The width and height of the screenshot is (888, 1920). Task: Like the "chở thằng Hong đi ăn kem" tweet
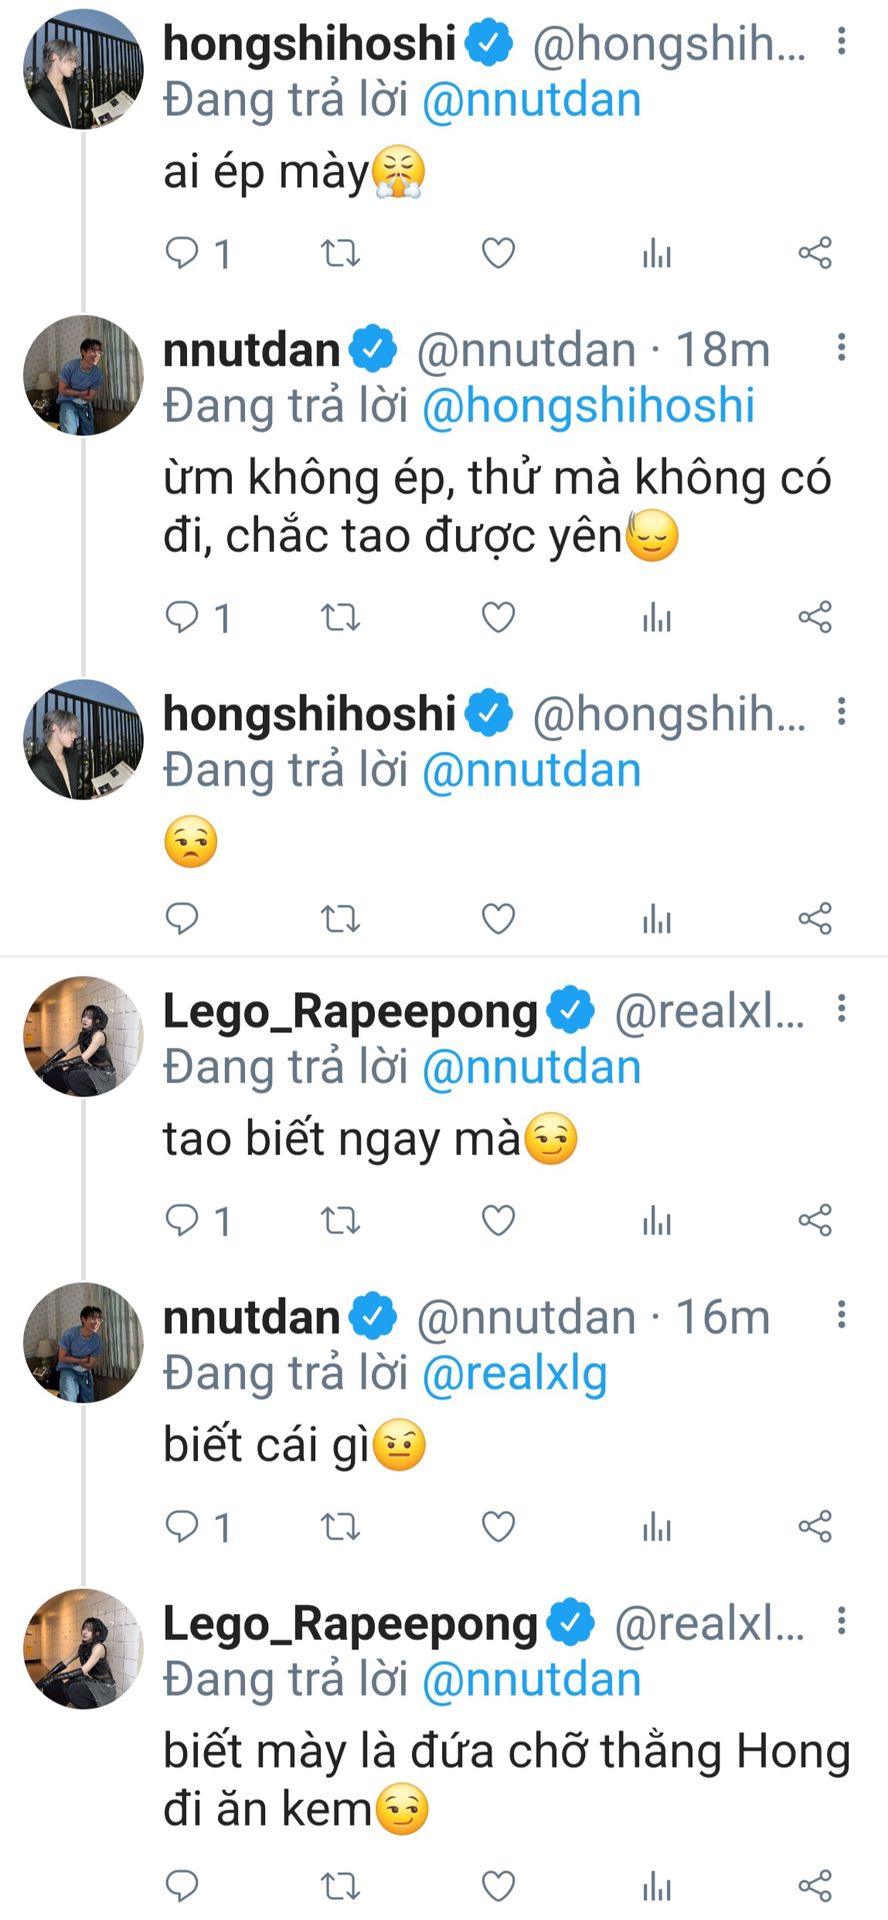pos(498,1886)
